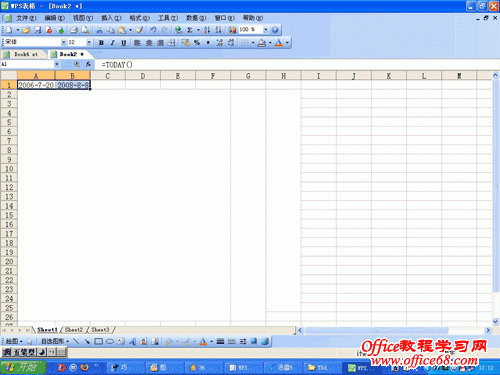Select the Oval drawing tool
The height and width of the screenshot is (375, 500).
pyautogui.click(x=110, y=341)
